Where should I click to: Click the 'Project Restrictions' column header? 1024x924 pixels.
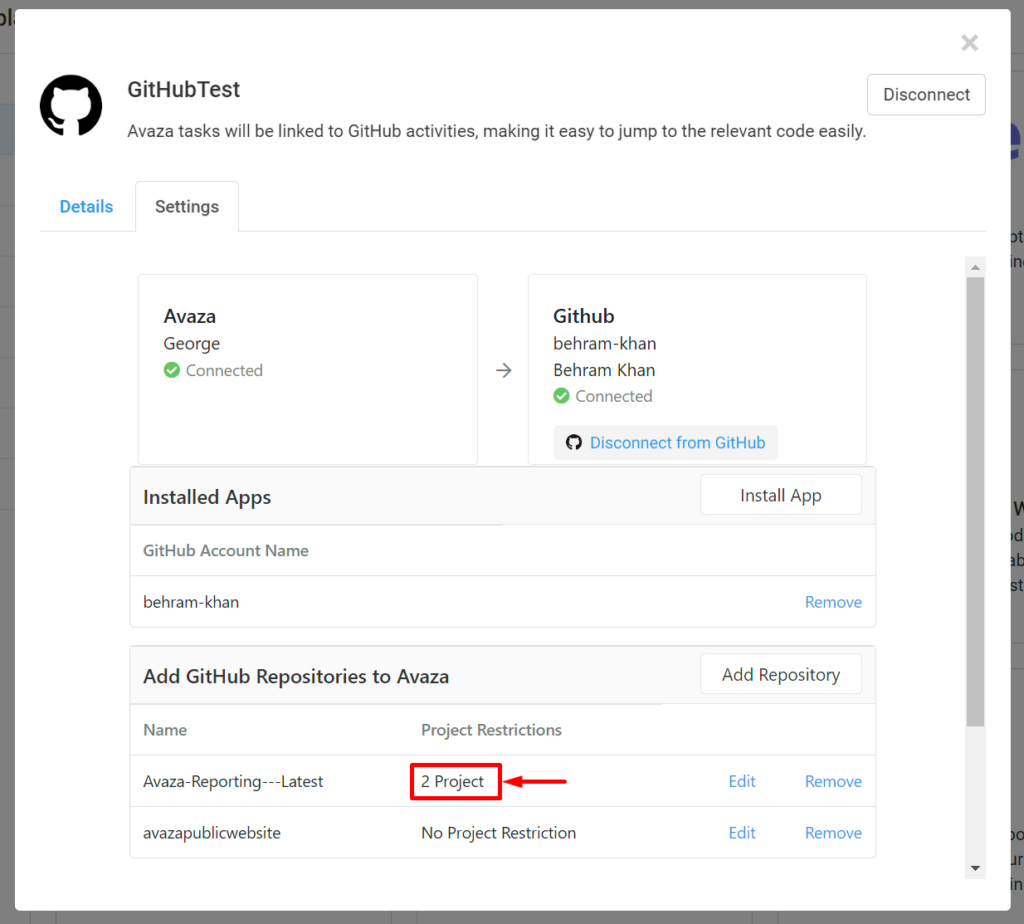[x=491, y=729]
